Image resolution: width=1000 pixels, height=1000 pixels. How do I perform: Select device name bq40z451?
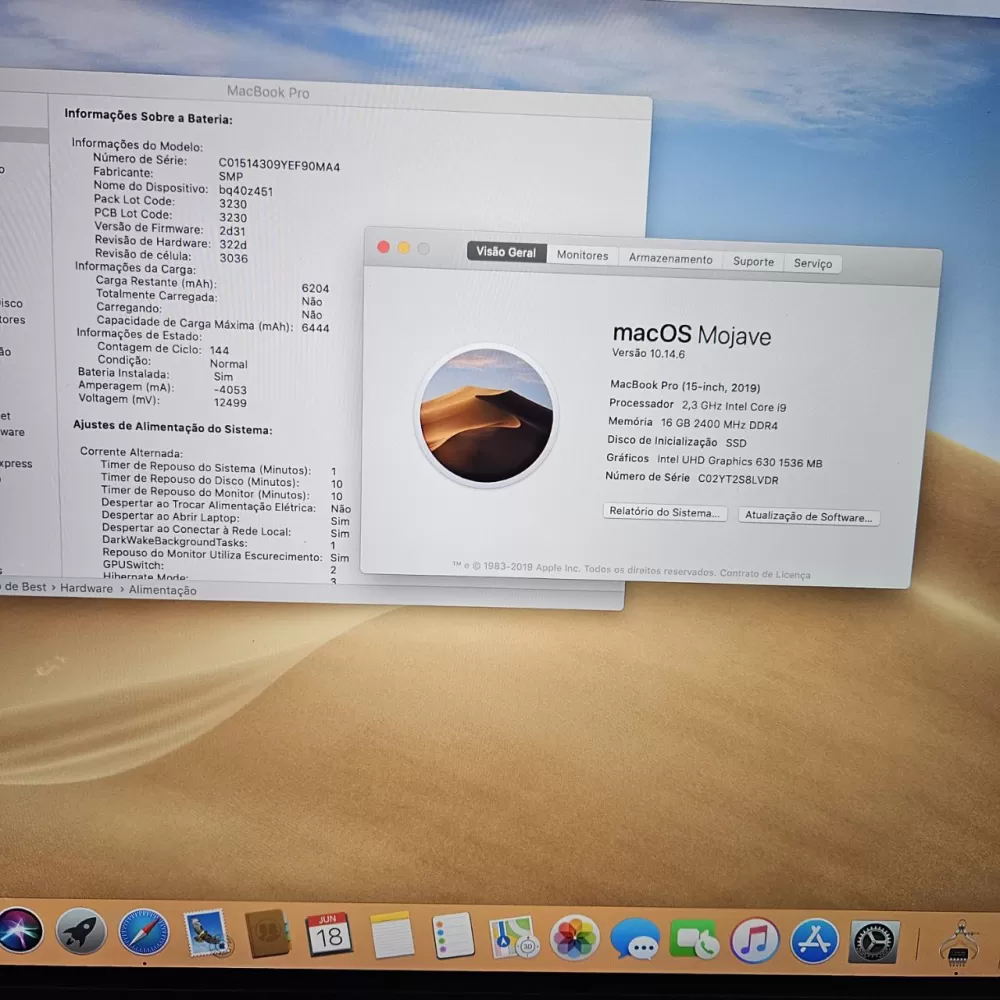click(246, 191)
